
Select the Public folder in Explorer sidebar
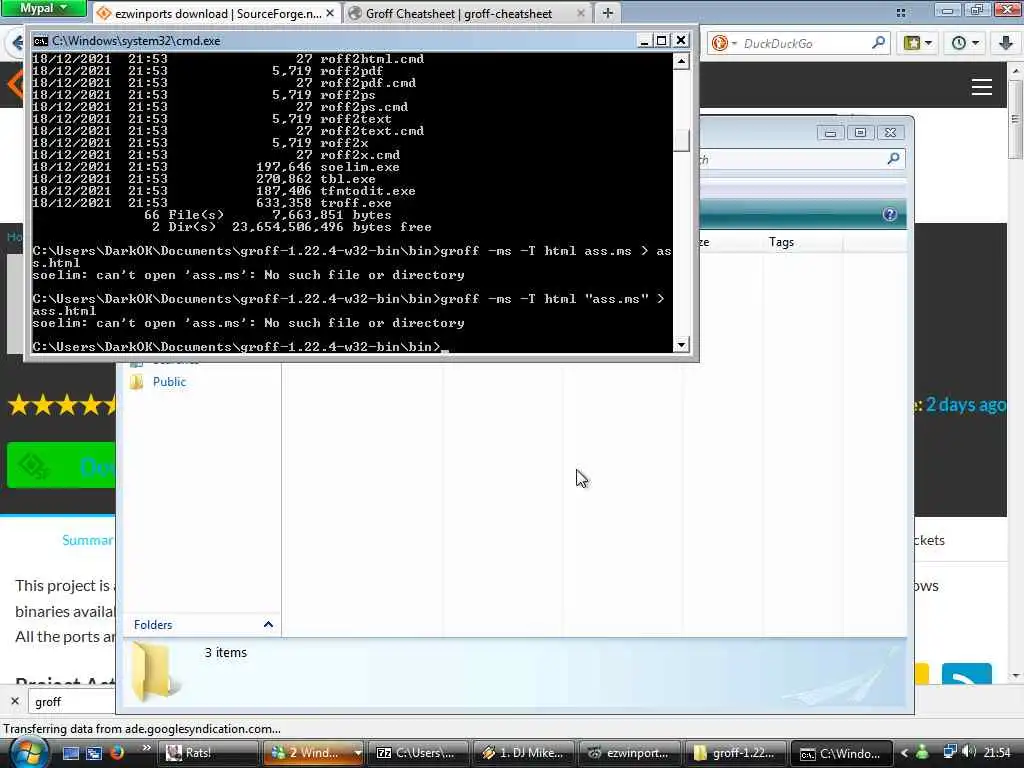(168, 382)
